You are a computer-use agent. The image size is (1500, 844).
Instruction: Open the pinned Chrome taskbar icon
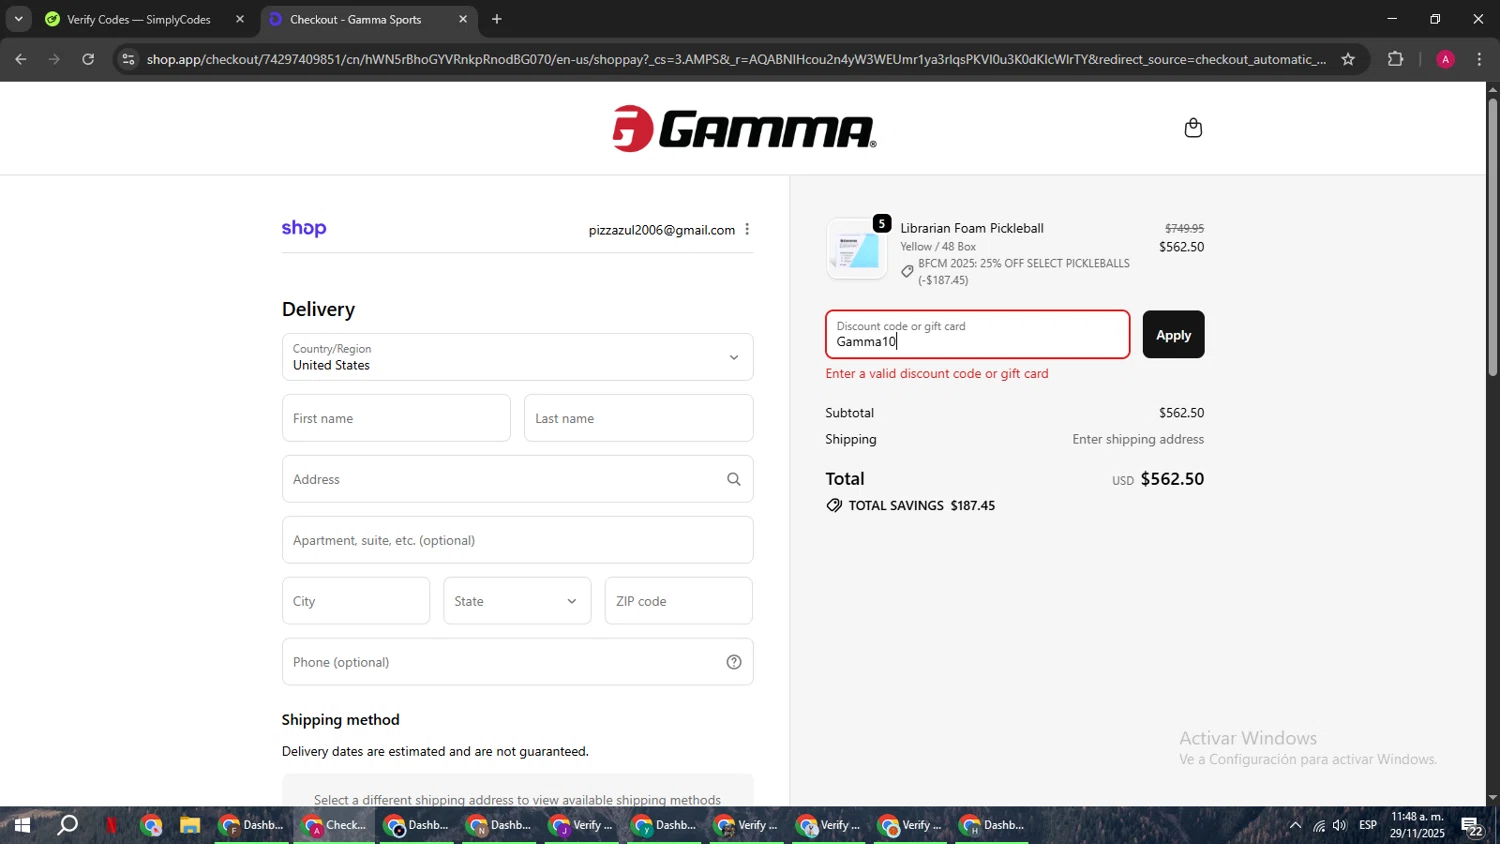tap(152, 825)
